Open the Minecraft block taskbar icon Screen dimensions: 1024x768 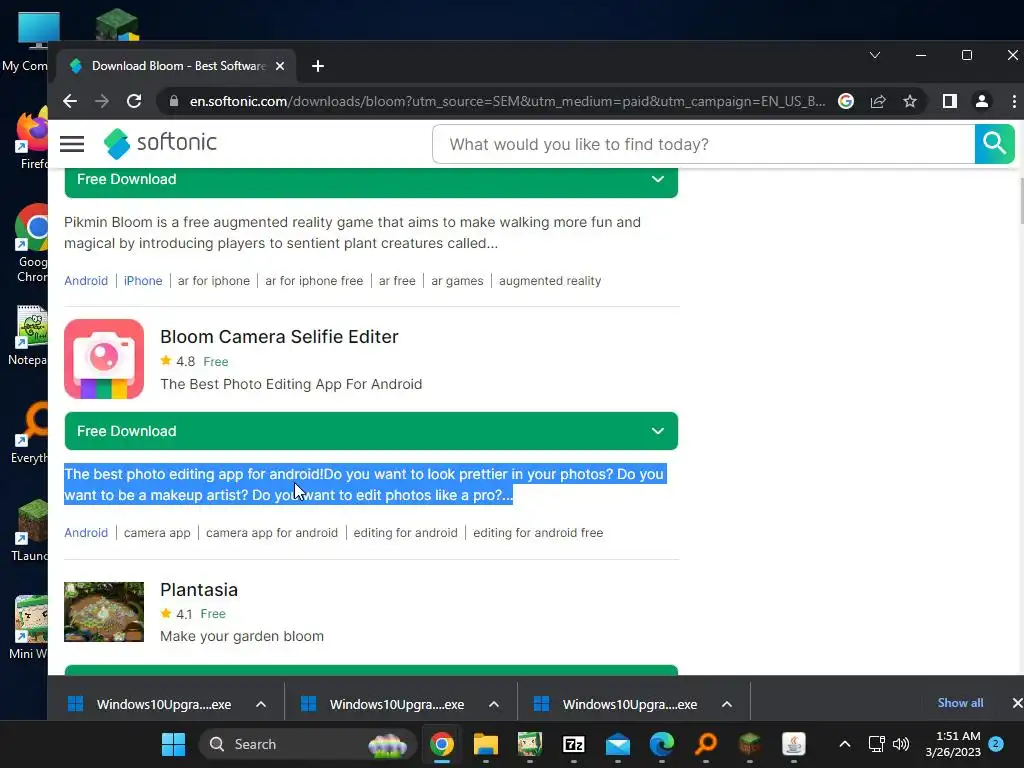click(x=750, y=744)
